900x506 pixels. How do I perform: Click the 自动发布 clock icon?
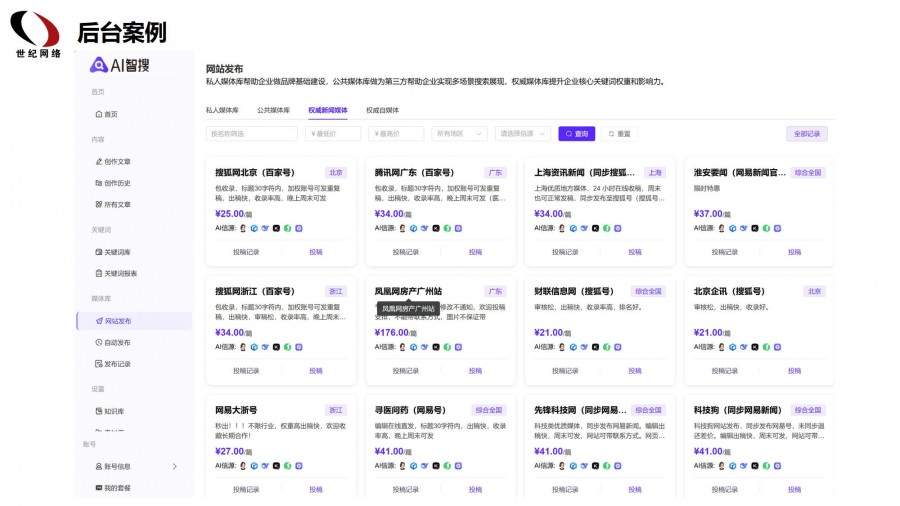tap(98, 342)
